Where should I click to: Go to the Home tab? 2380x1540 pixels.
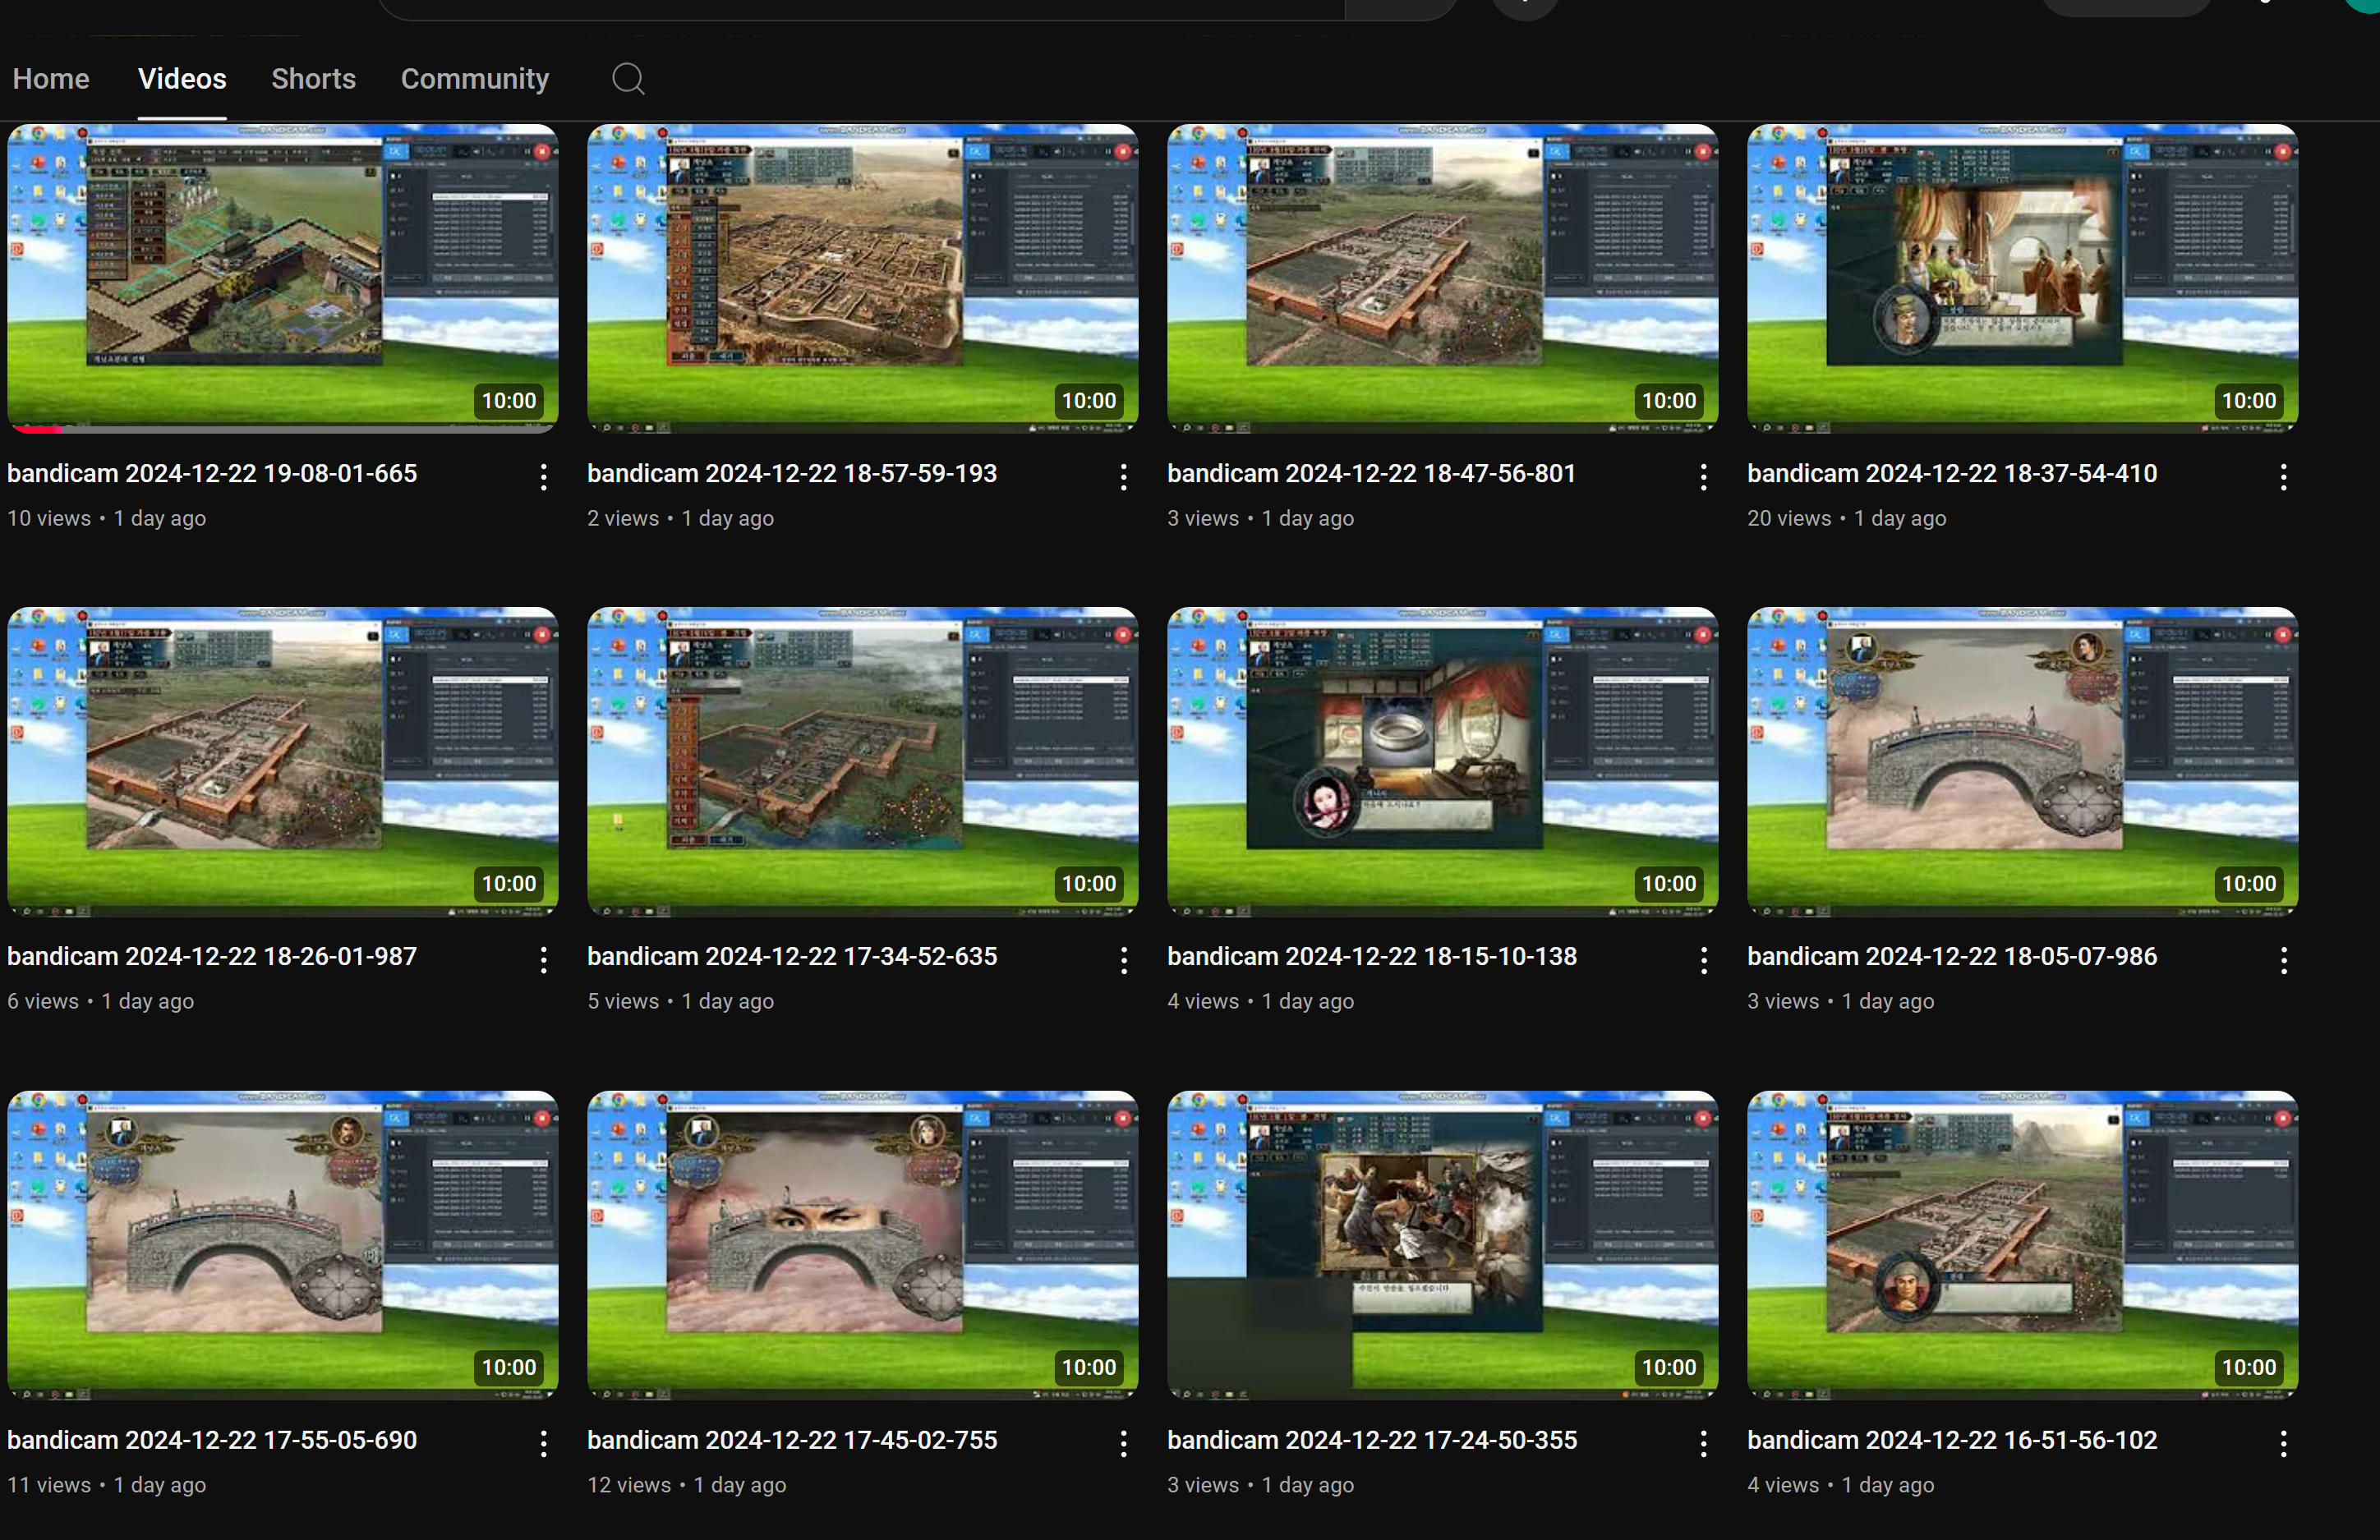click(51, 78)
